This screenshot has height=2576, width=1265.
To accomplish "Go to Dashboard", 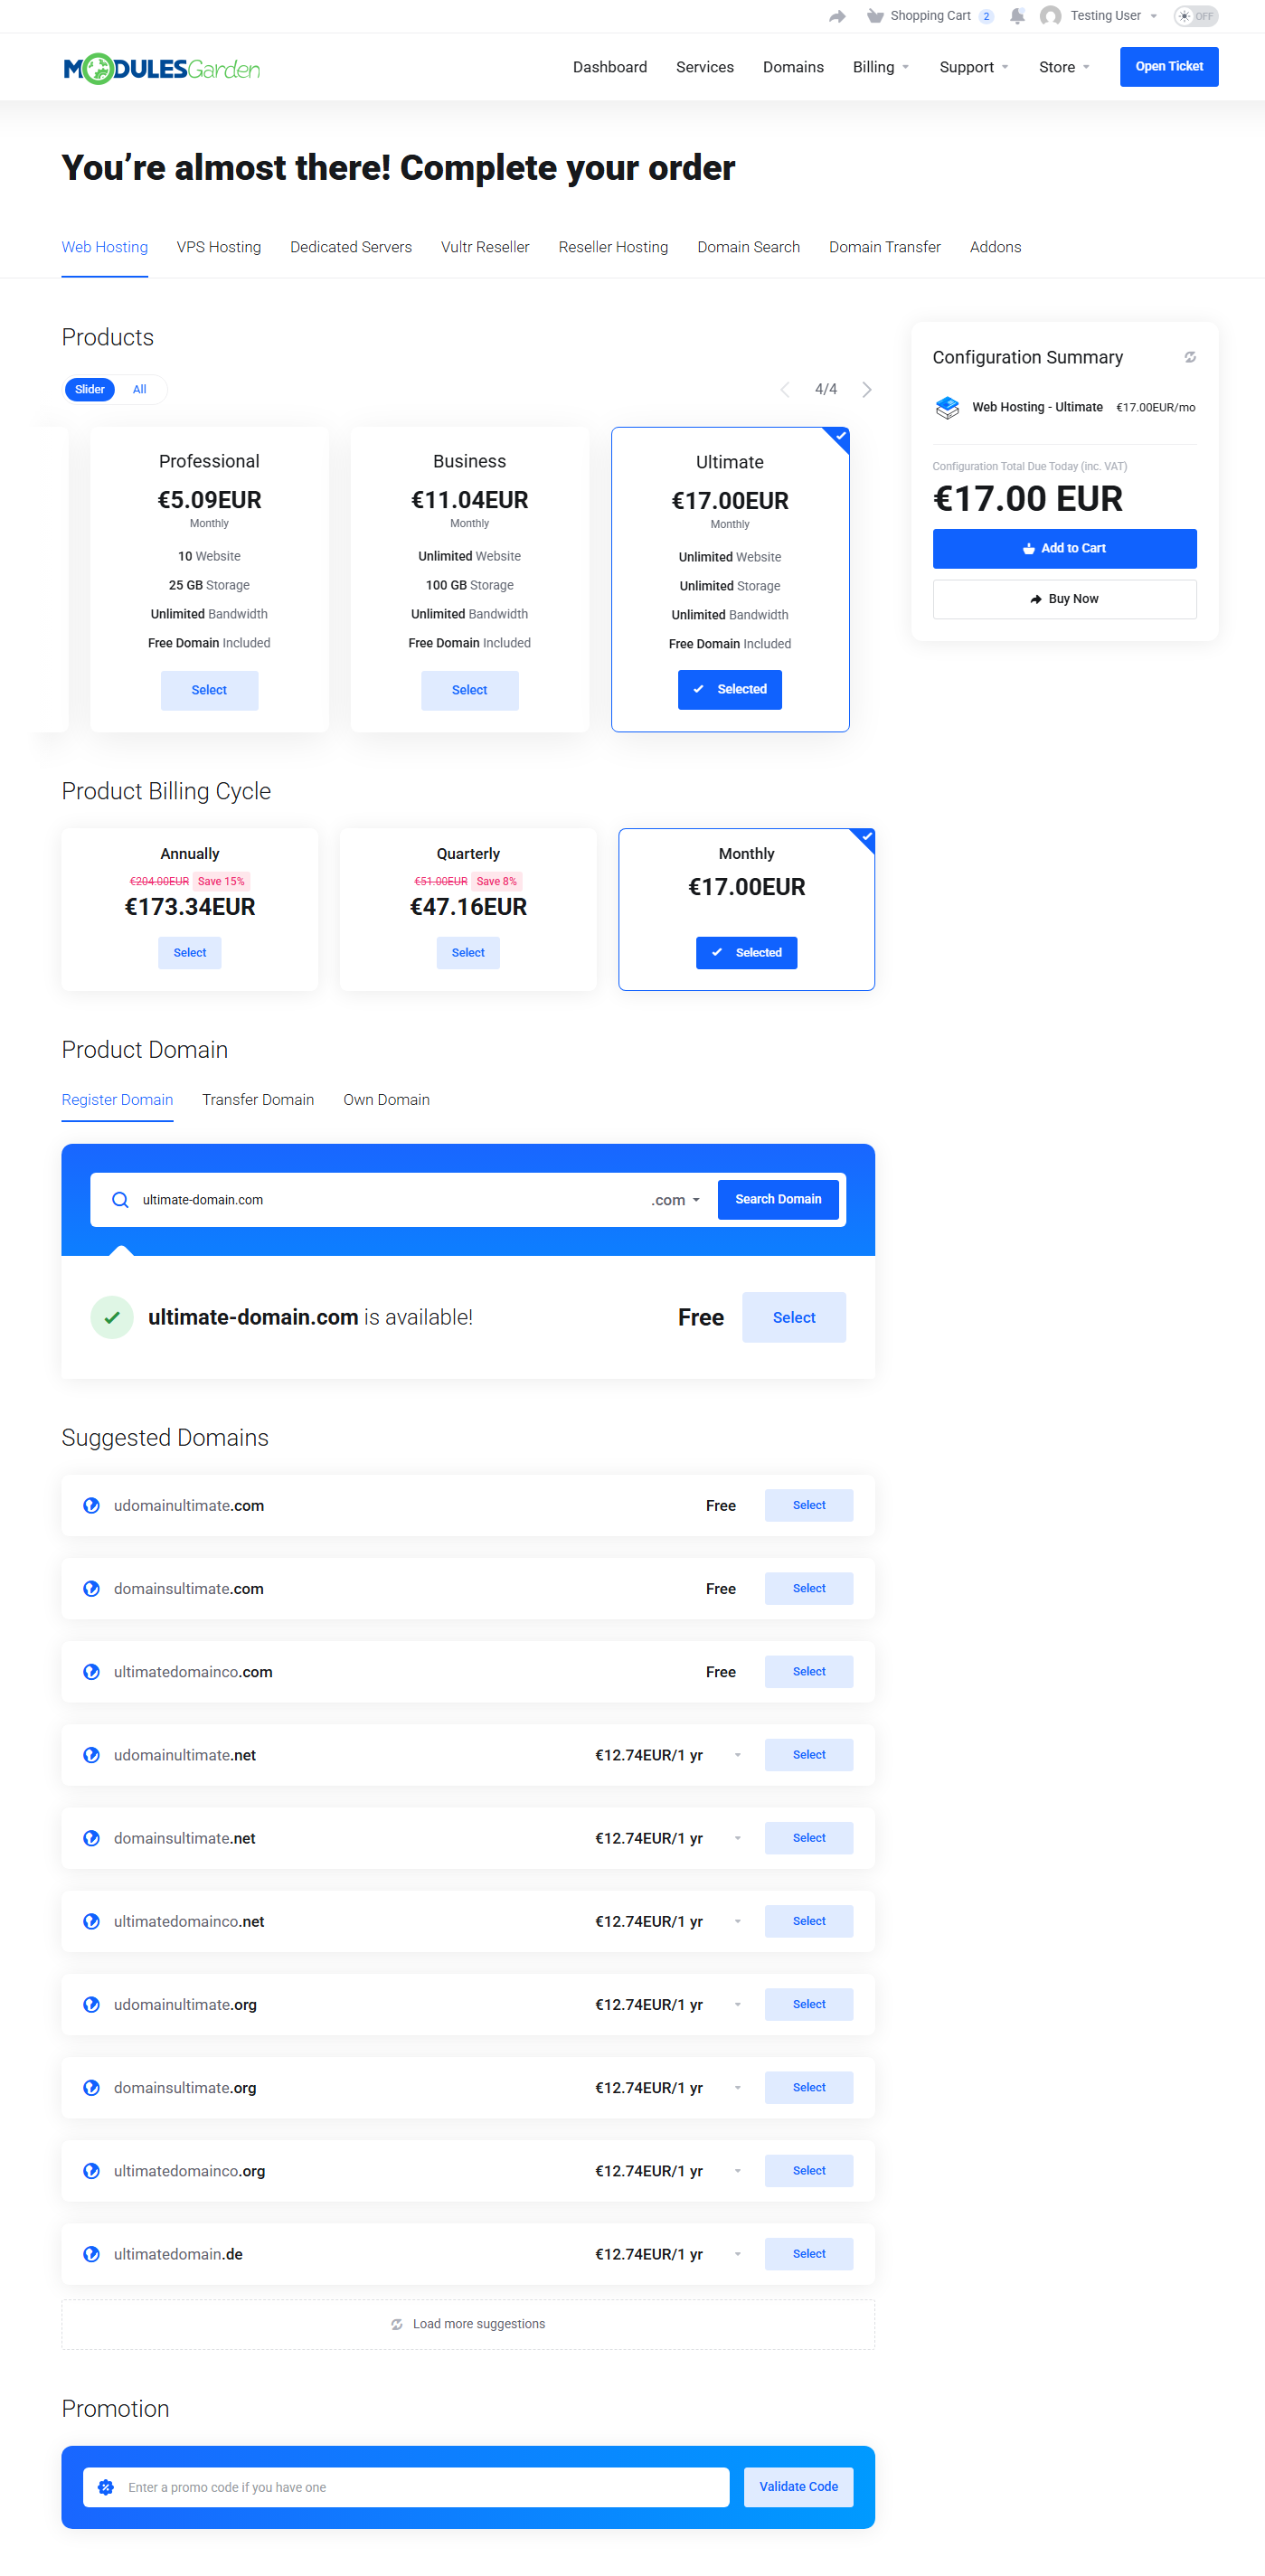I will [x=610, y=67].
